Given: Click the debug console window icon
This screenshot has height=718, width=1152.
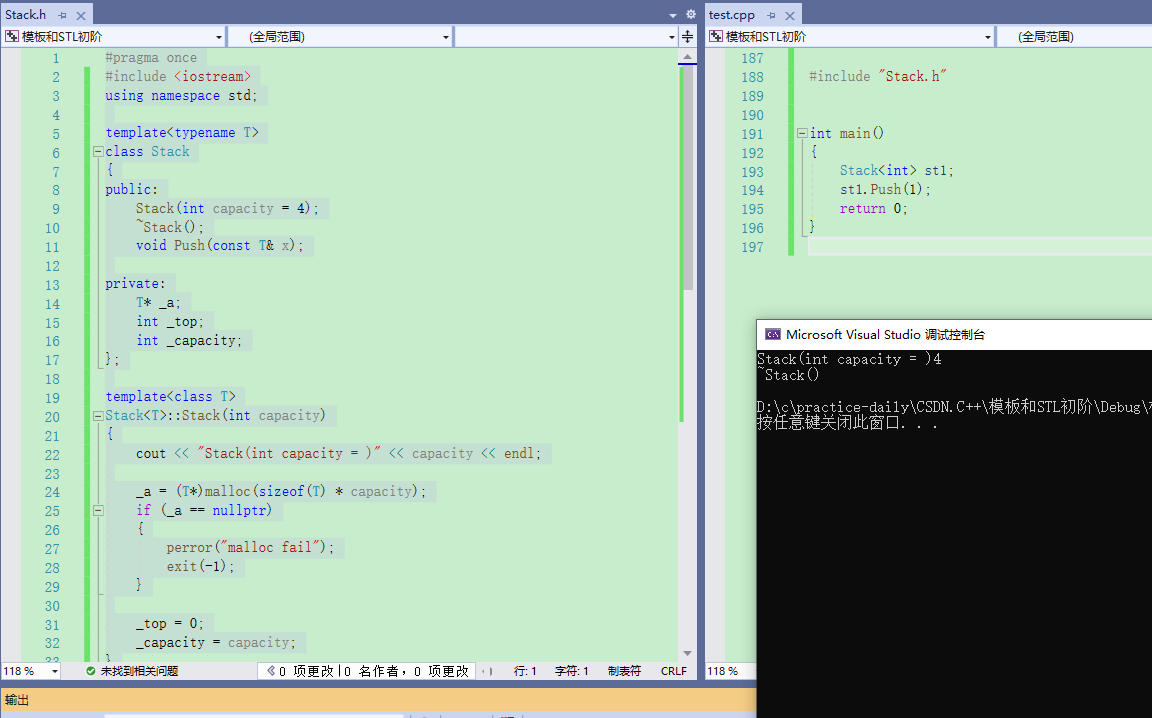Looking at the screenshot, I should 773,334.
